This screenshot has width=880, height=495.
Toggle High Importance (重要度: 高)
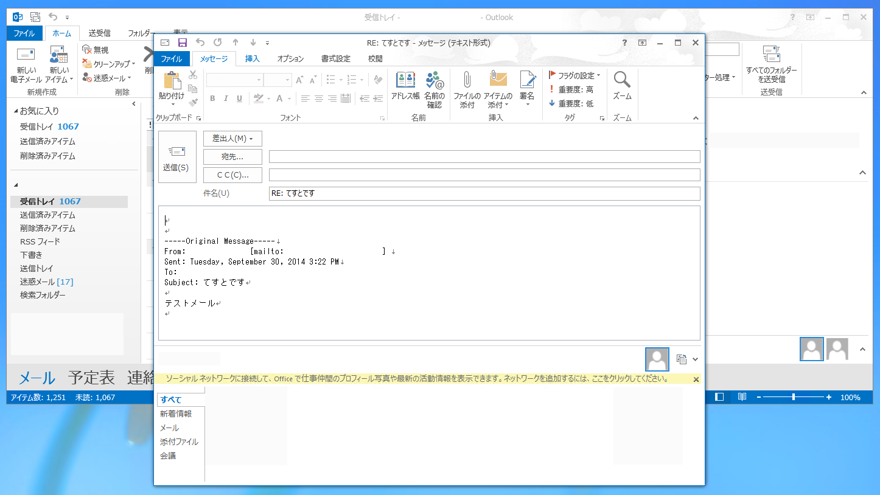pos(571,89)
